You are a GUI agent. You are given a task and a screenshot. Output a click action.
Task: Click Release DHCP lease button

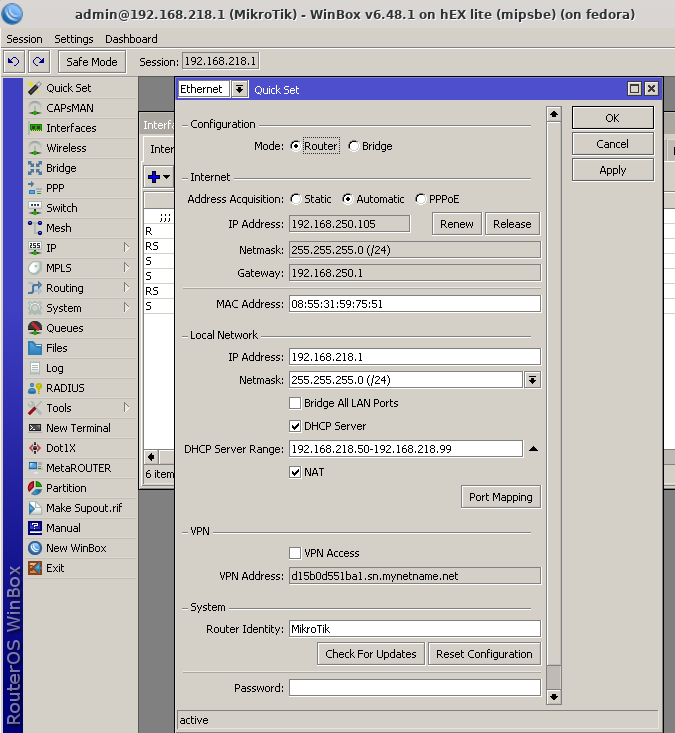pos(512,224)
